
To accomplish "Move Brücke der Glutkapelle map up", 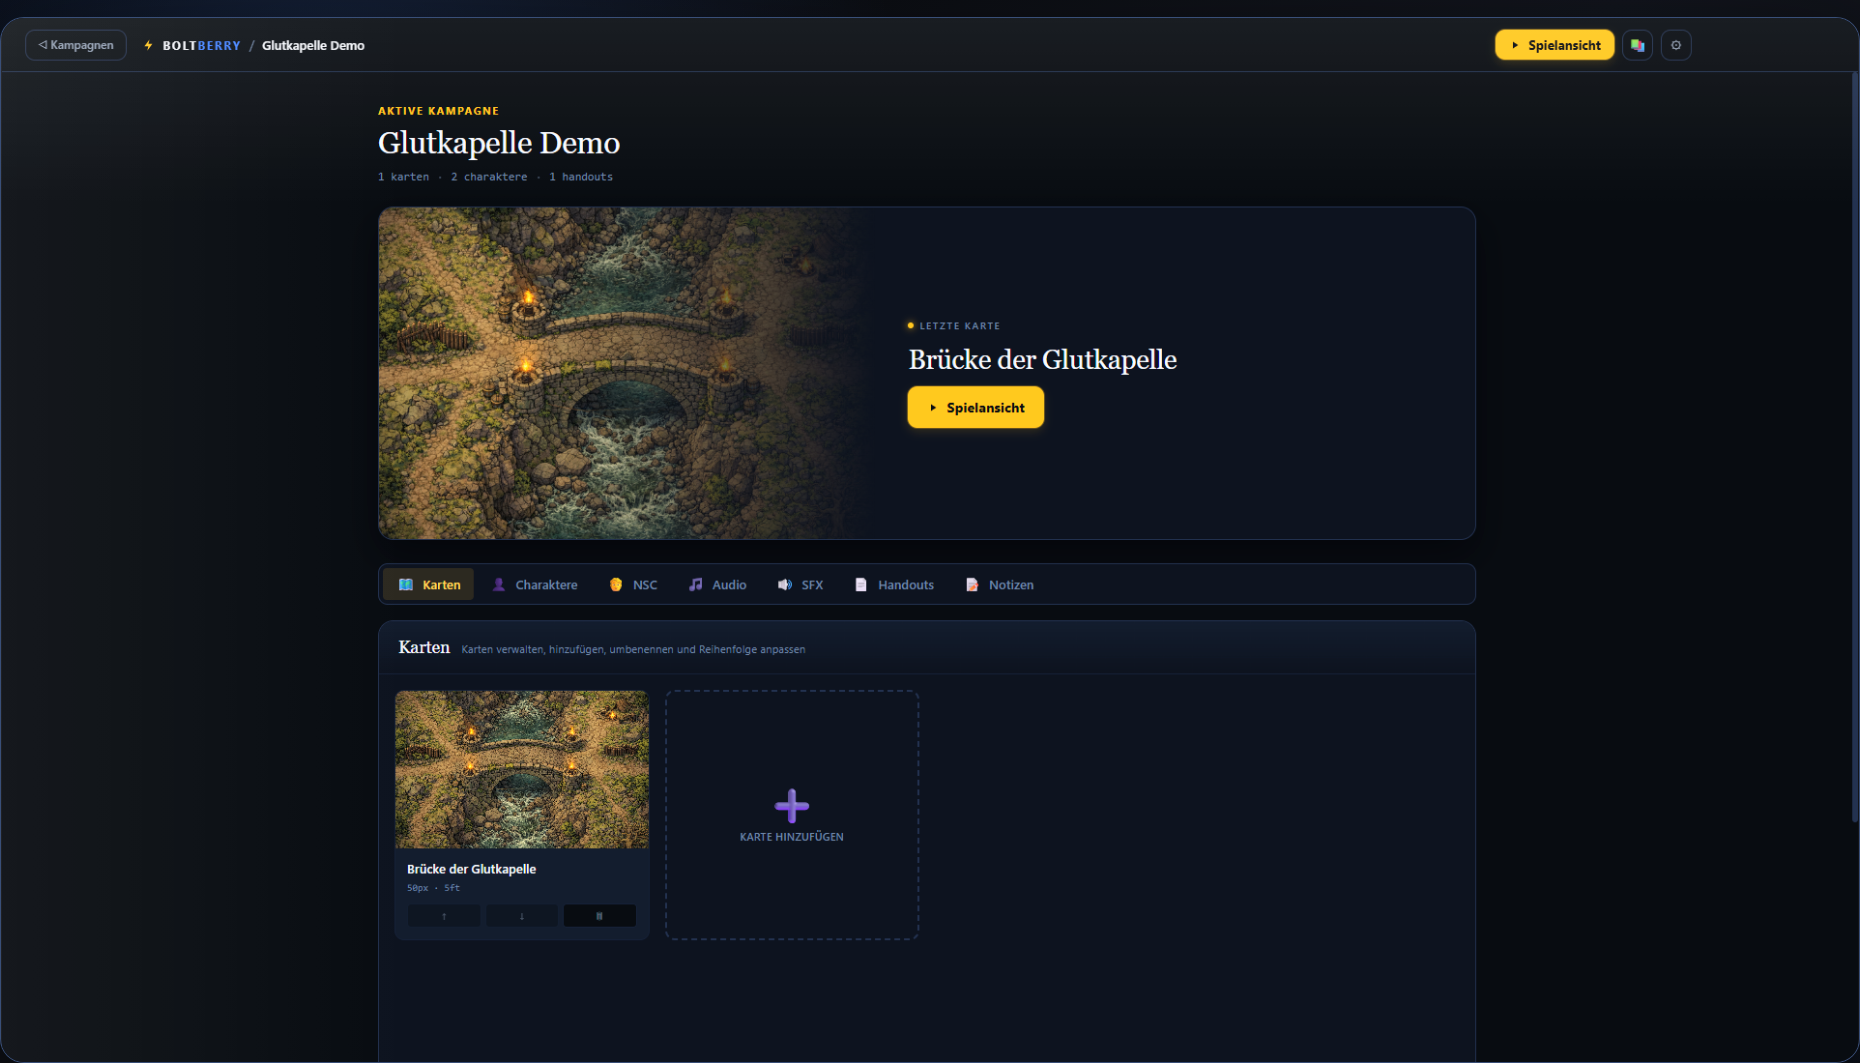I will click(x=444, y=915).
